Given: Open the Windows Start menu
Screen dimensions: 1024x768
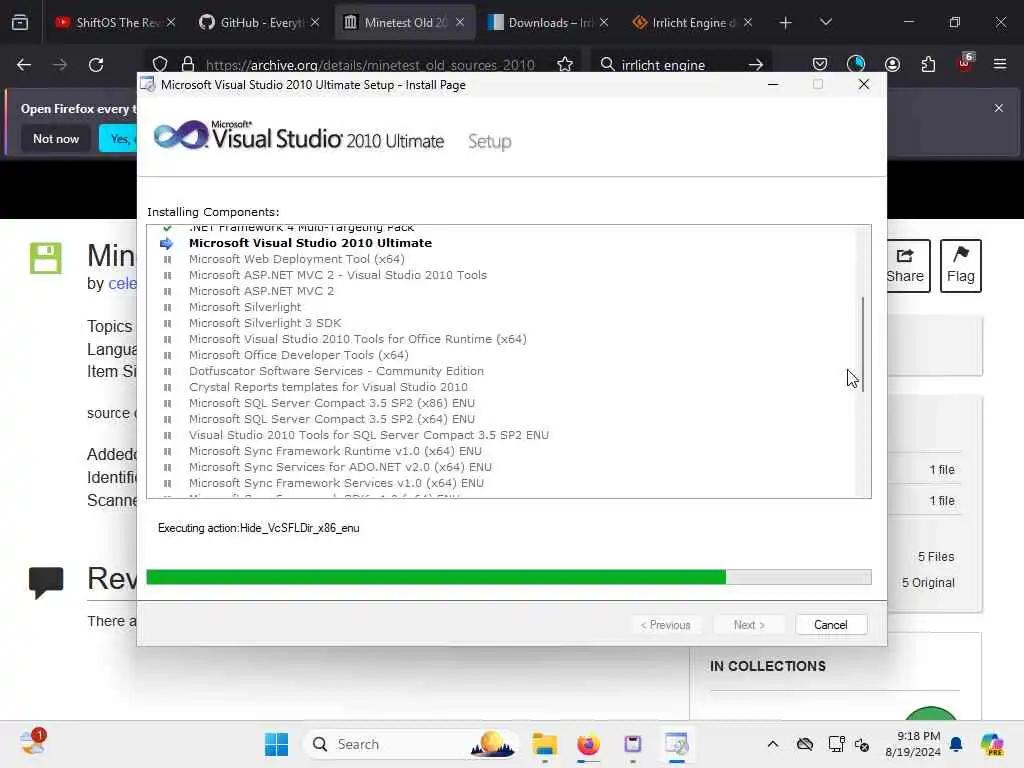Looking at the screenshot, I should (x=276, y=744).
